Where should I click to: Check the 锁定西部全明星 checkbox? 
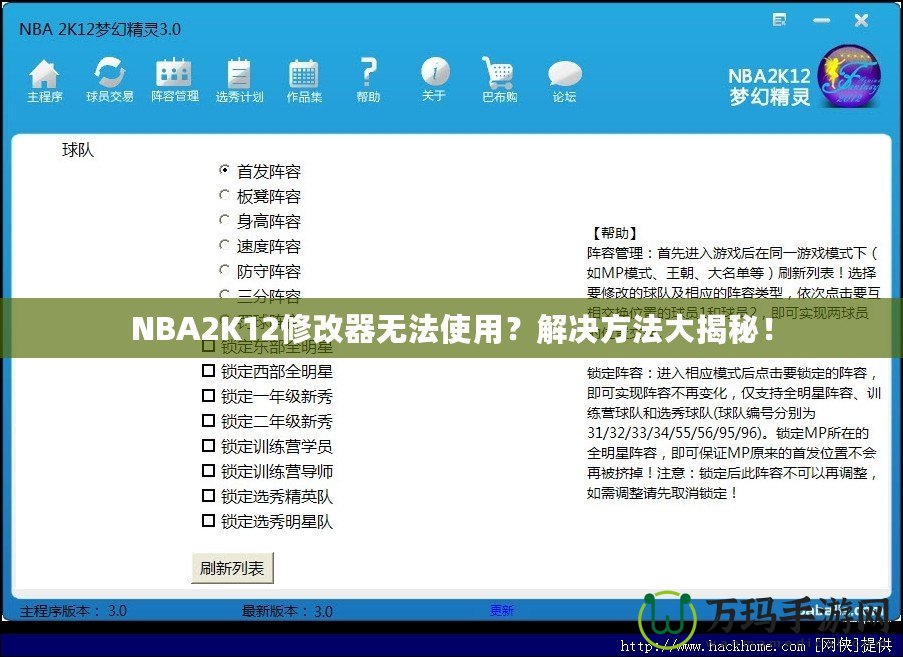pyautogui.click(x=208, y=371)
